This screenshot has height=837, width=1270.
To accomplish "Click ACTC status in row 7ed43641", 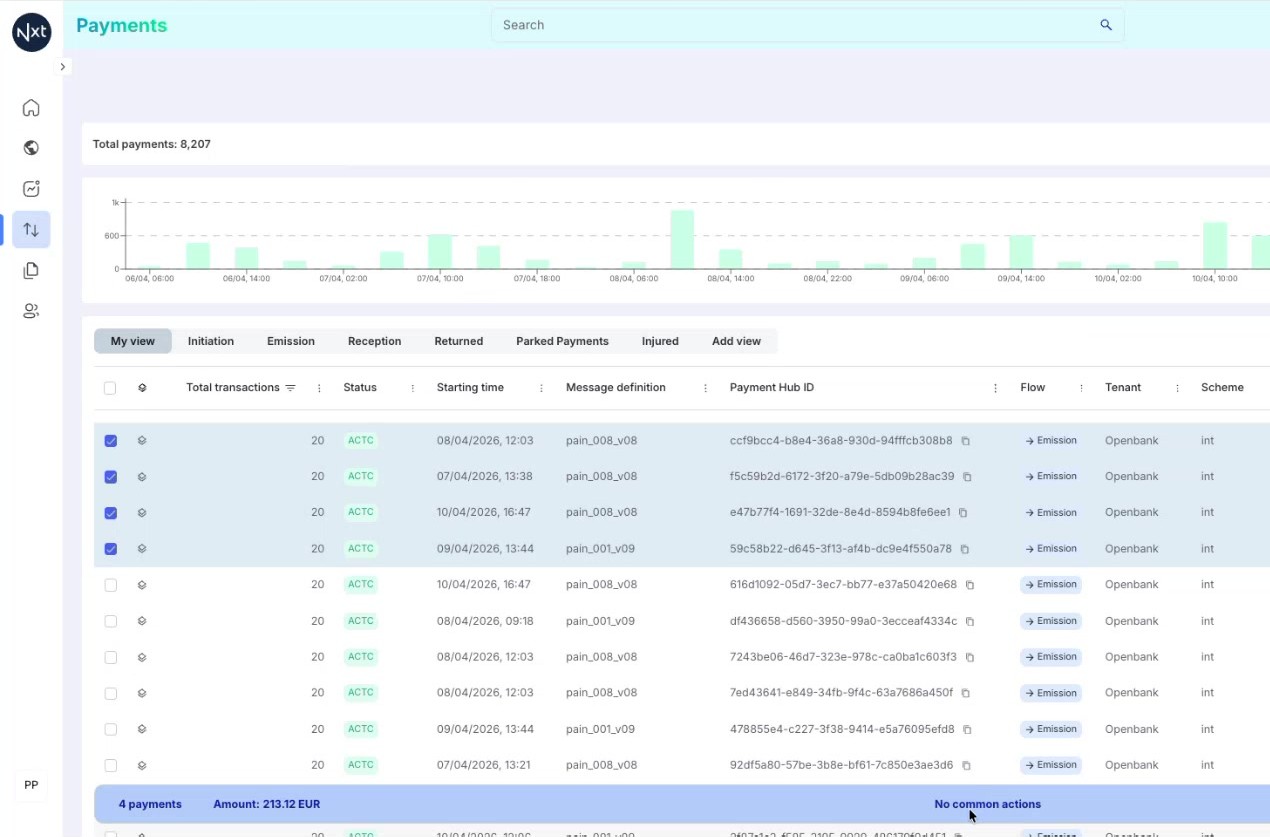I will (360, 693).
